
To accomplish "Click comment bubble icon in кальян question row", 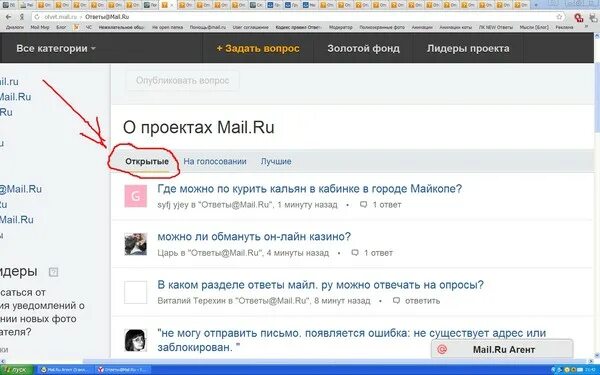I will click(364, 205).
